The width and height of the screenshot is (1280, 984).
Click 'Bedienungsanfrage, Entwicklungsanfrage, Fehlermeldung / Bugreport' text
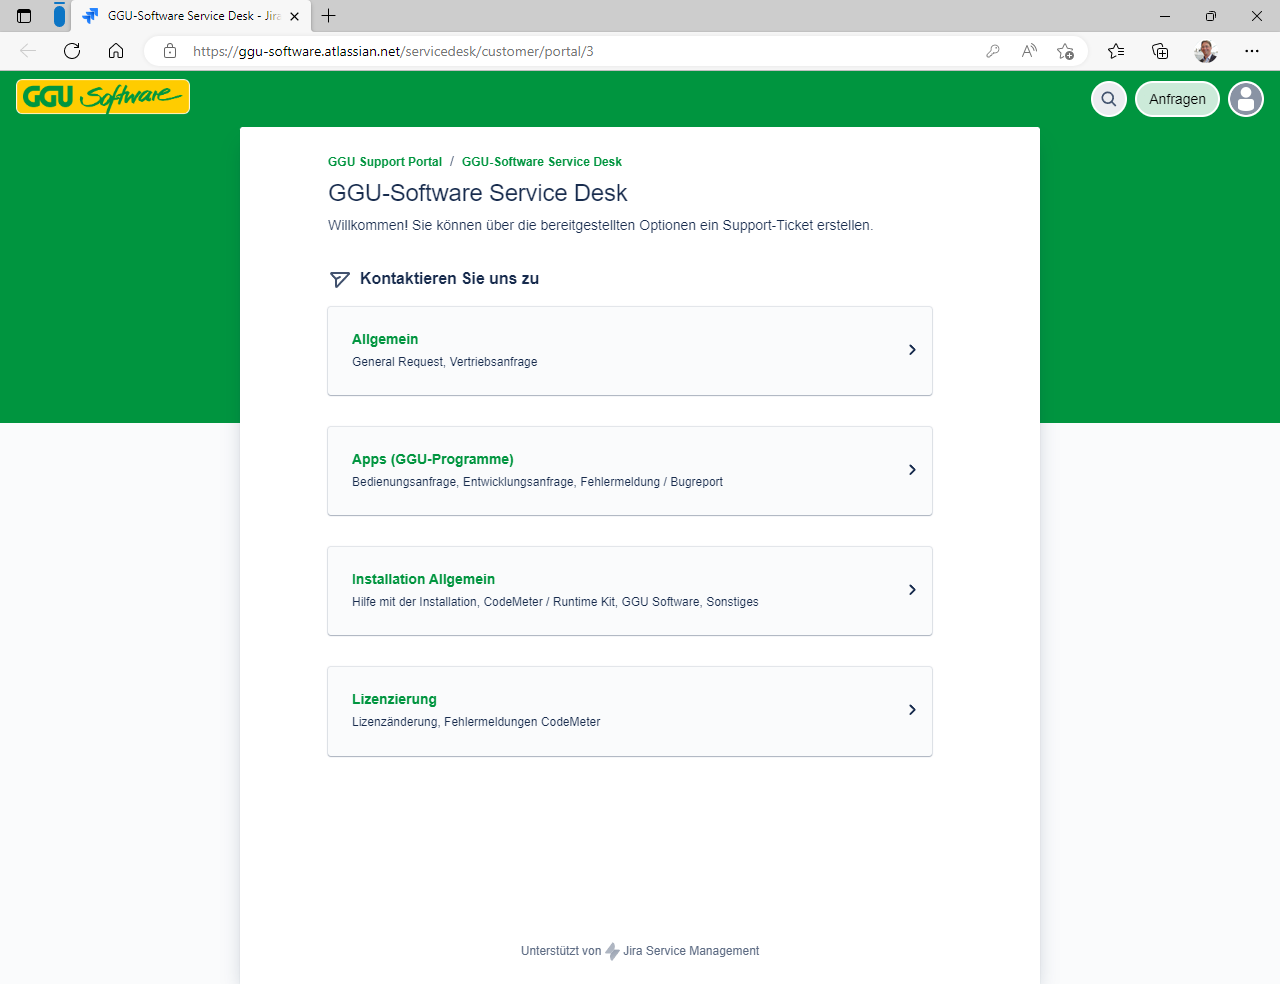pos(537,482)
